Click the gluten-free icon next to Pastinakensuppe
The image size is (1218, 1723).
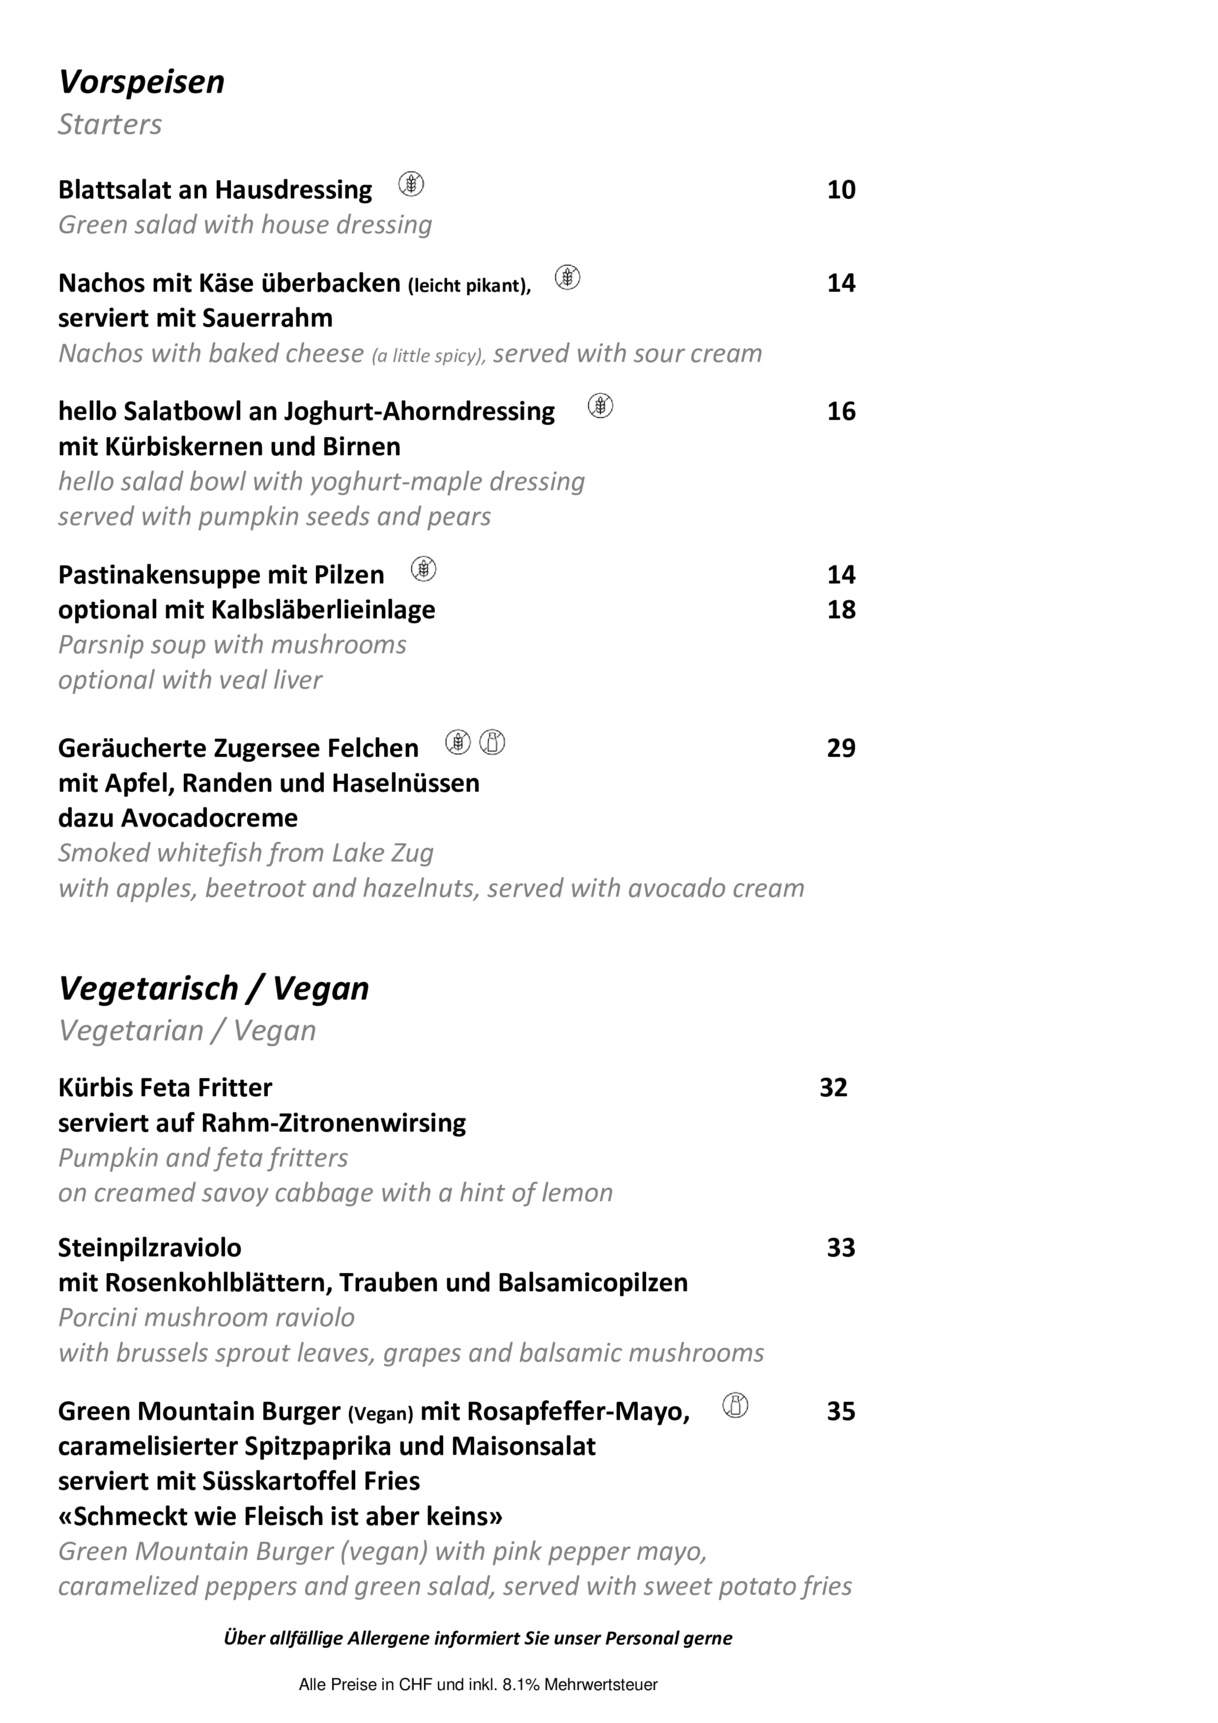424,569
